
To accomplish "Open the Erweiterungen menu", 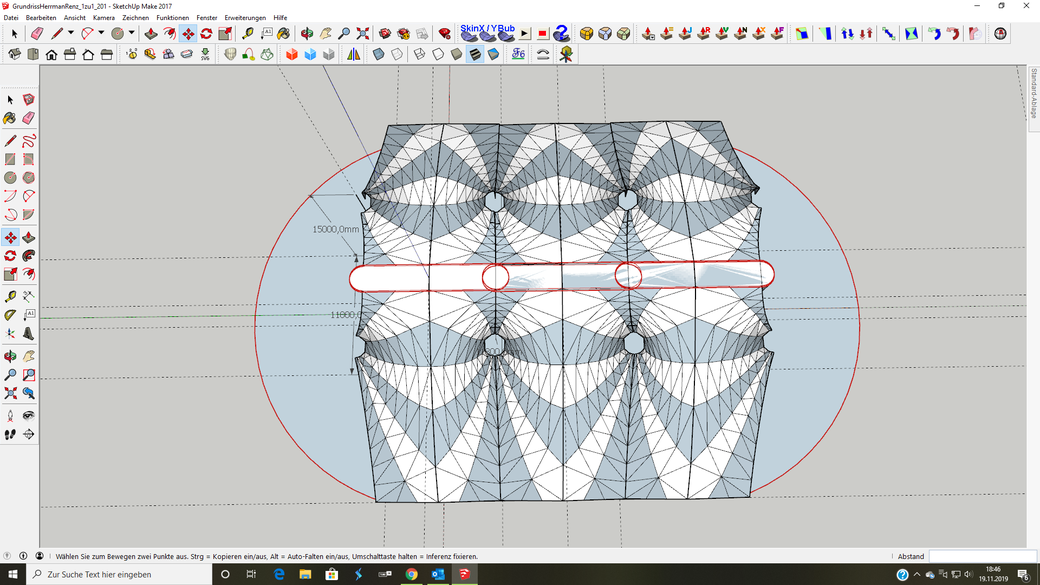I will pyautogui.click(x=245, y=18).
